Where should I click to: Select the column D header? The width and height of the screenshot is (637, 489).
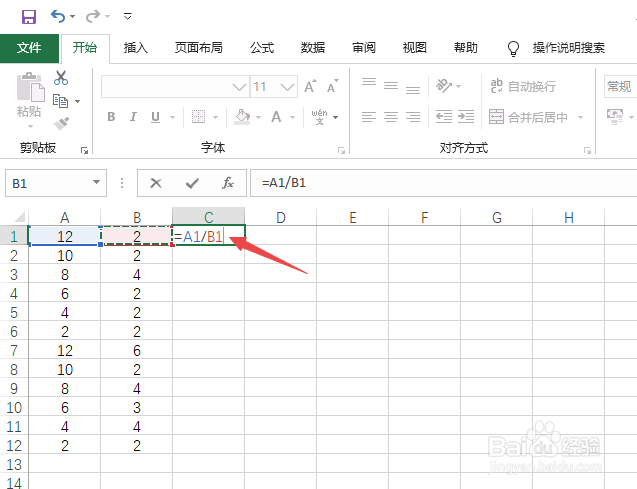click(x=281, y=218)
